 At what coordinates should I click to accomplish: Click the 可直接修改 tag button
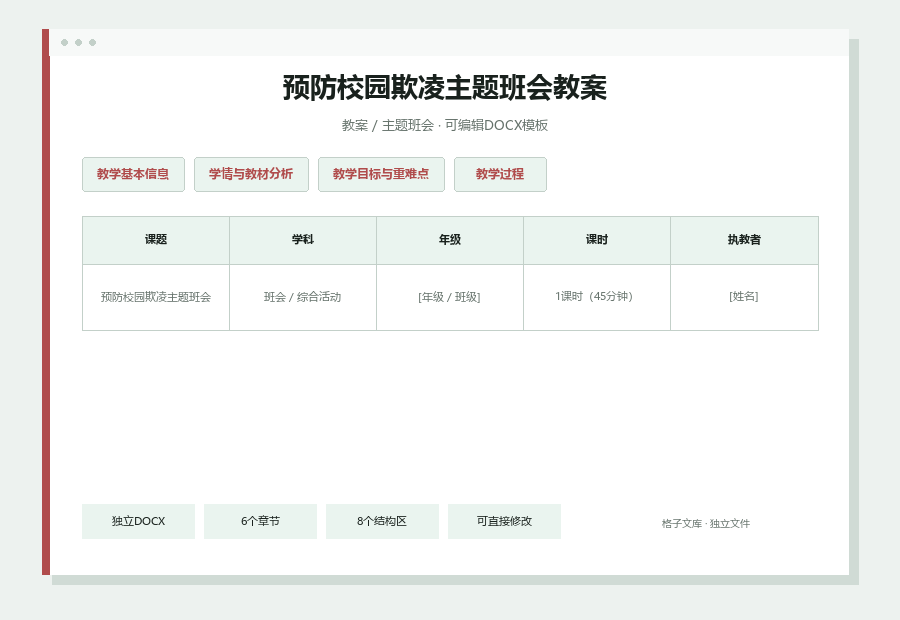(504, 521)
